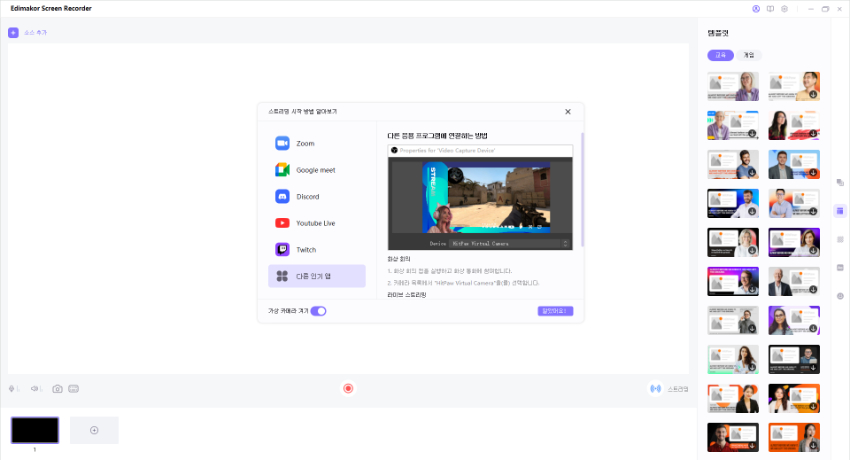Click the four-dot other popular apps icon
The height and width of the screenshot is (460, 850).
click(282, 276)
